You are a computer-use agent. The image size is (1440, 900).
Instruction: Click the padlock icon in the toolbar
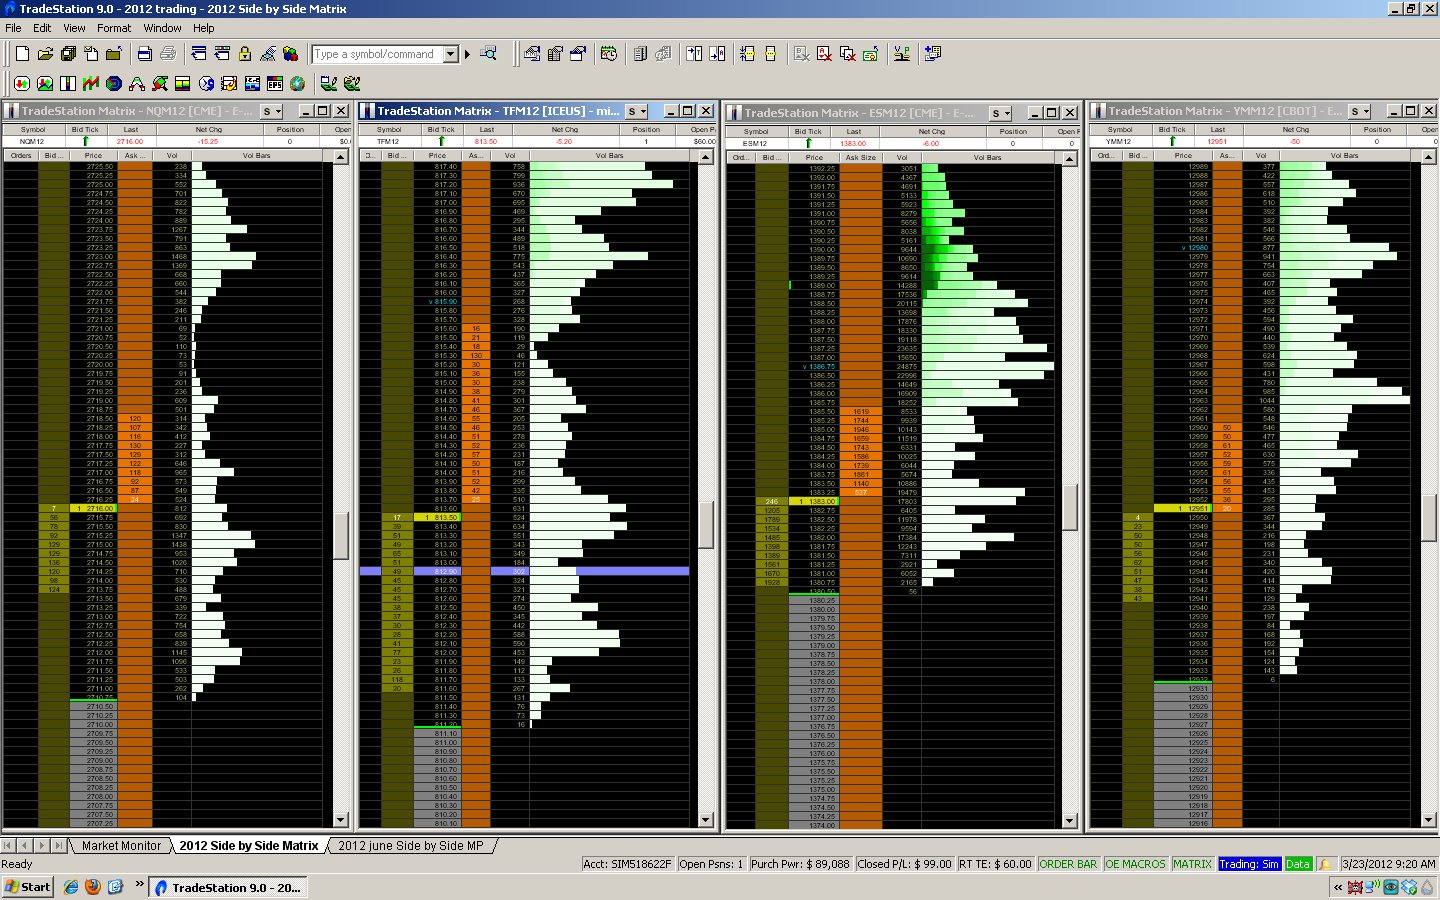pyautogui.click(x=245, y=54)
